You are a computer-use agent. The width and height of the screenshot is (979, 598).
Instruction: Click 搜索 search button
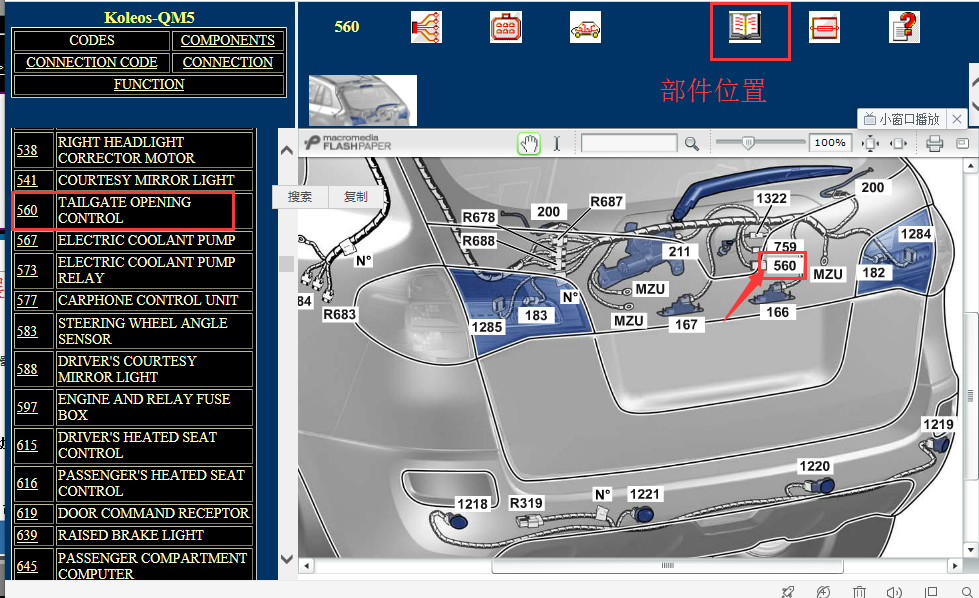pyautogui.click(x=300, y=197)
